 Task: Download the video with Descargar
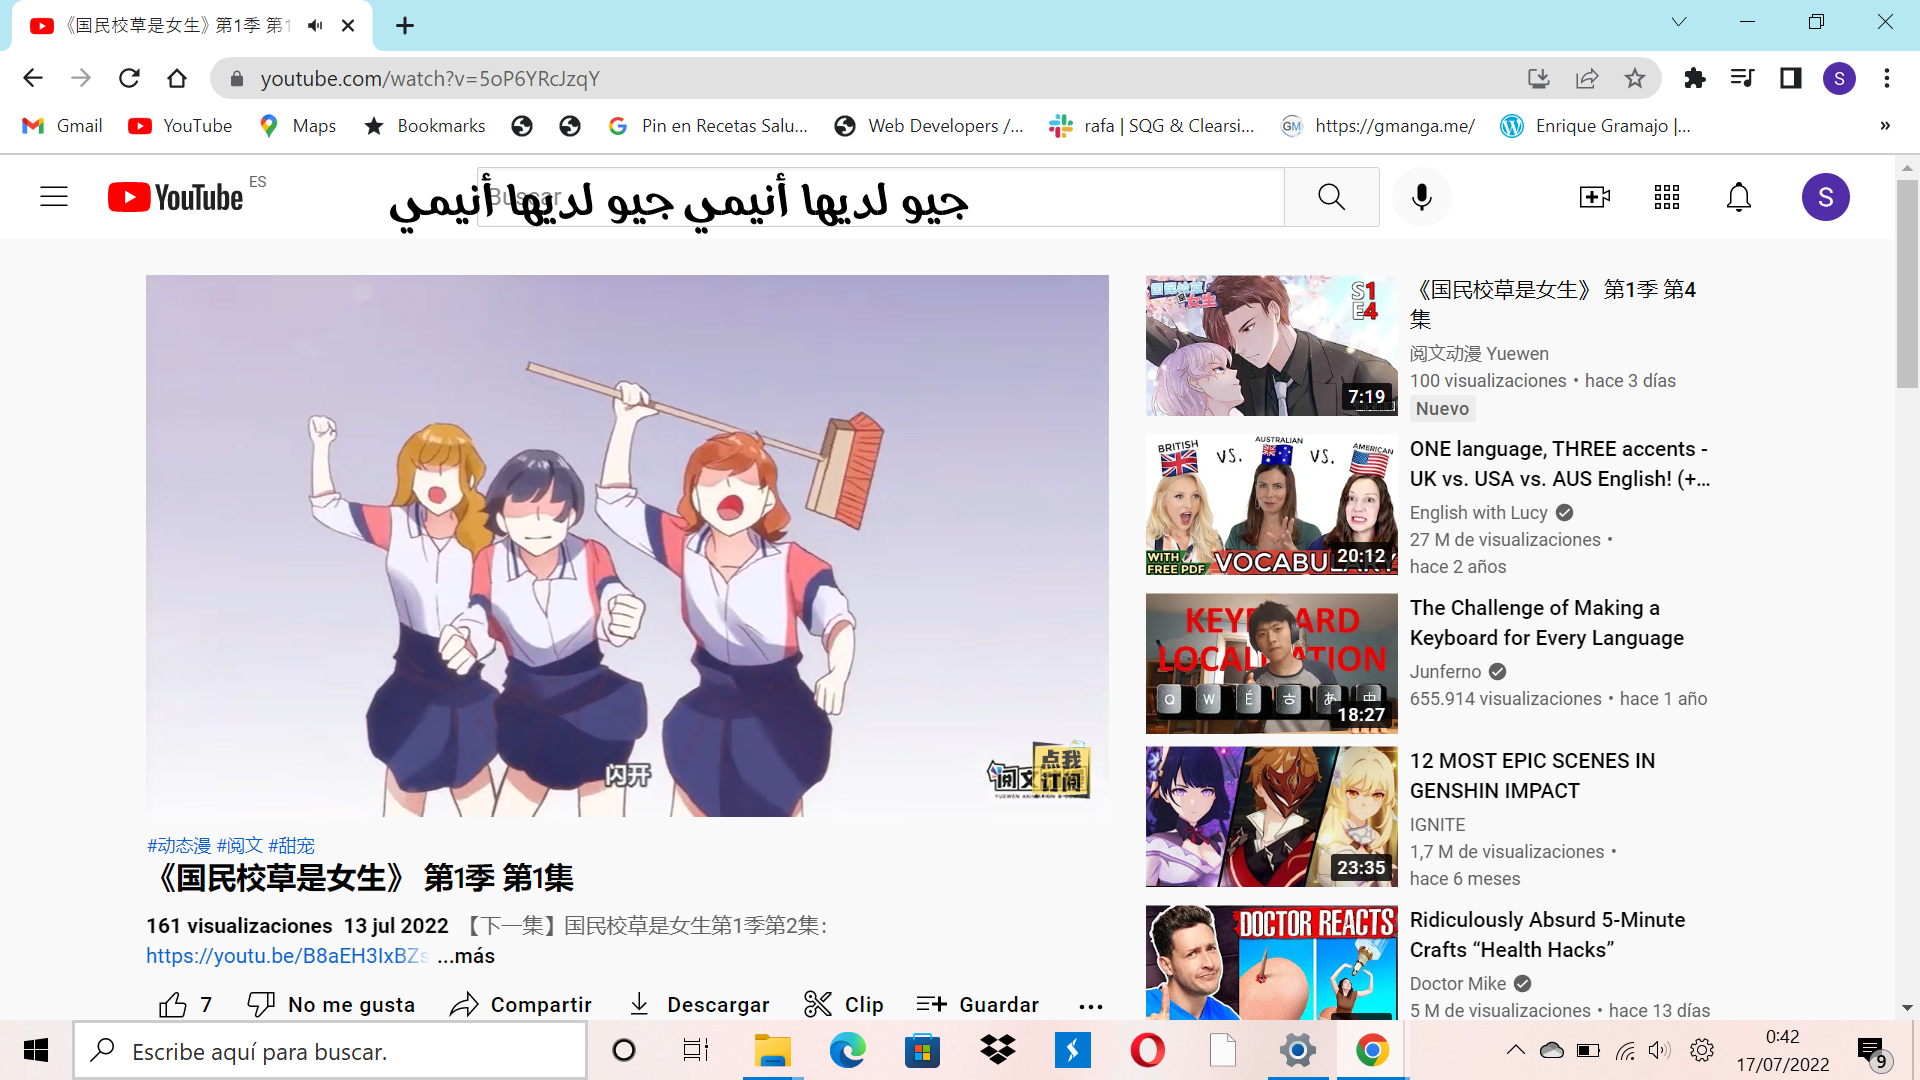click(x=698, y=1004)
